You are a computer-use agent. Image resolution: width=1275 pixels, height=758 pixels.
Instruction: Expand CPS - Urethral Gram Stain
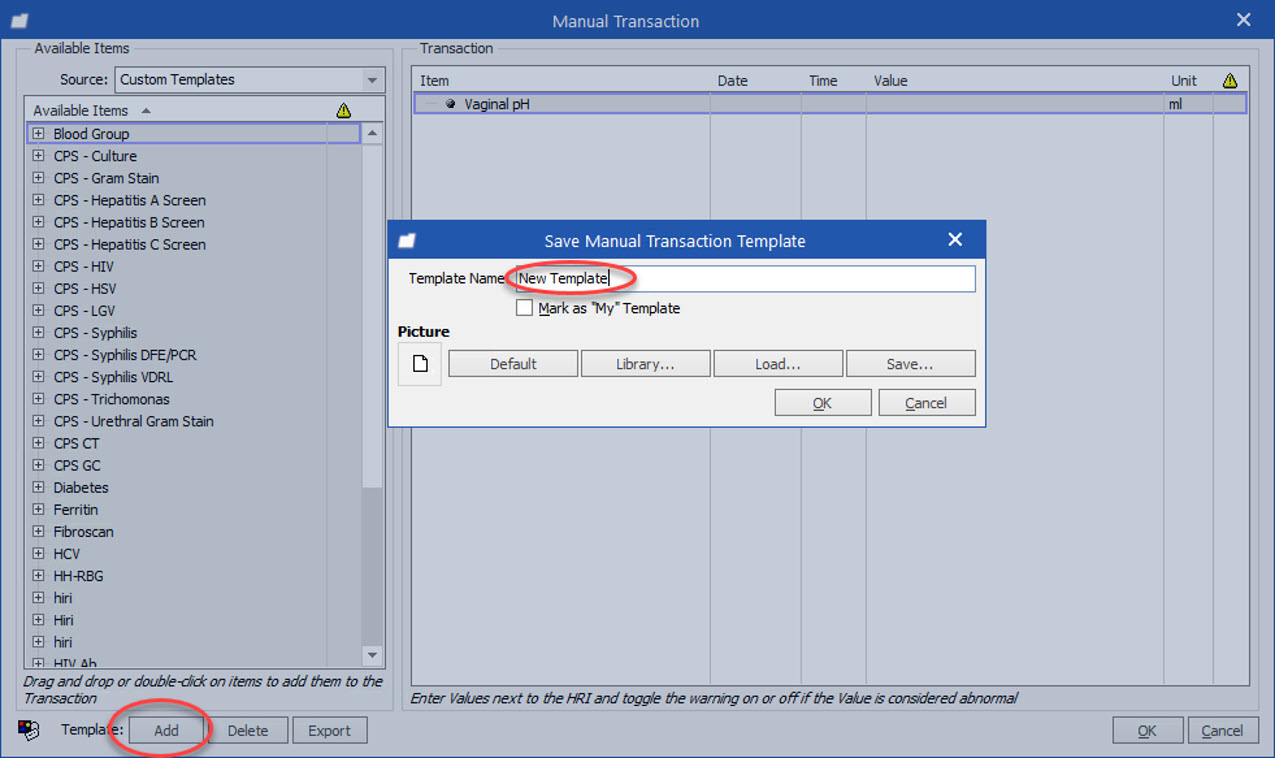(38, 421)
